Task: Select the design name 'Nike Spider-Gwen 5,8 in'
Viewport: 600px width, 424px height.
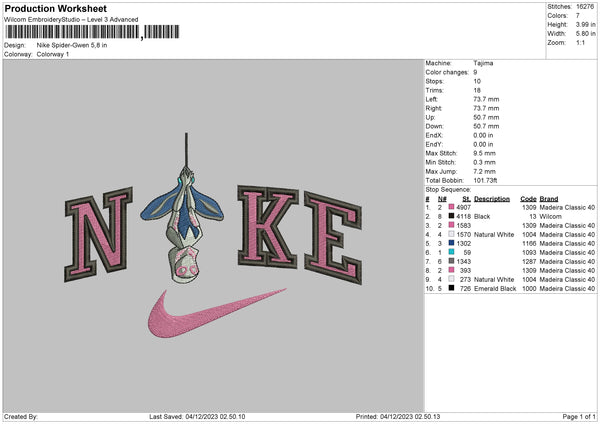Action: pyautogui.click(x=72, y=45)
